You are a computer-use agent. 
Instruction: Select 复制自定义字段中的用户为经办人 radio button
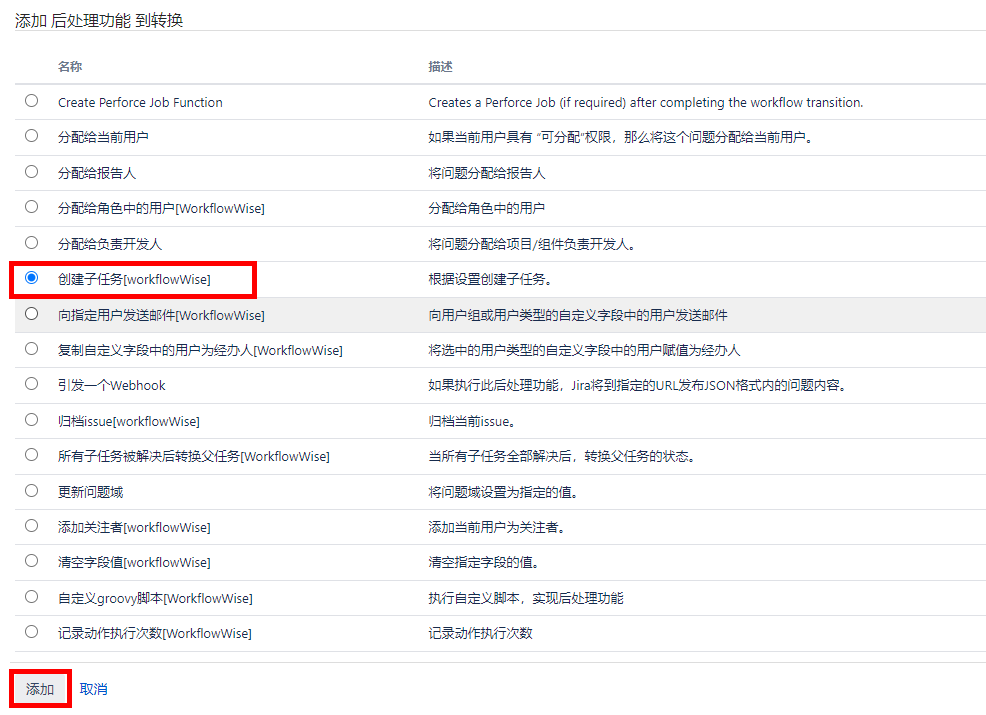(32, 349)
